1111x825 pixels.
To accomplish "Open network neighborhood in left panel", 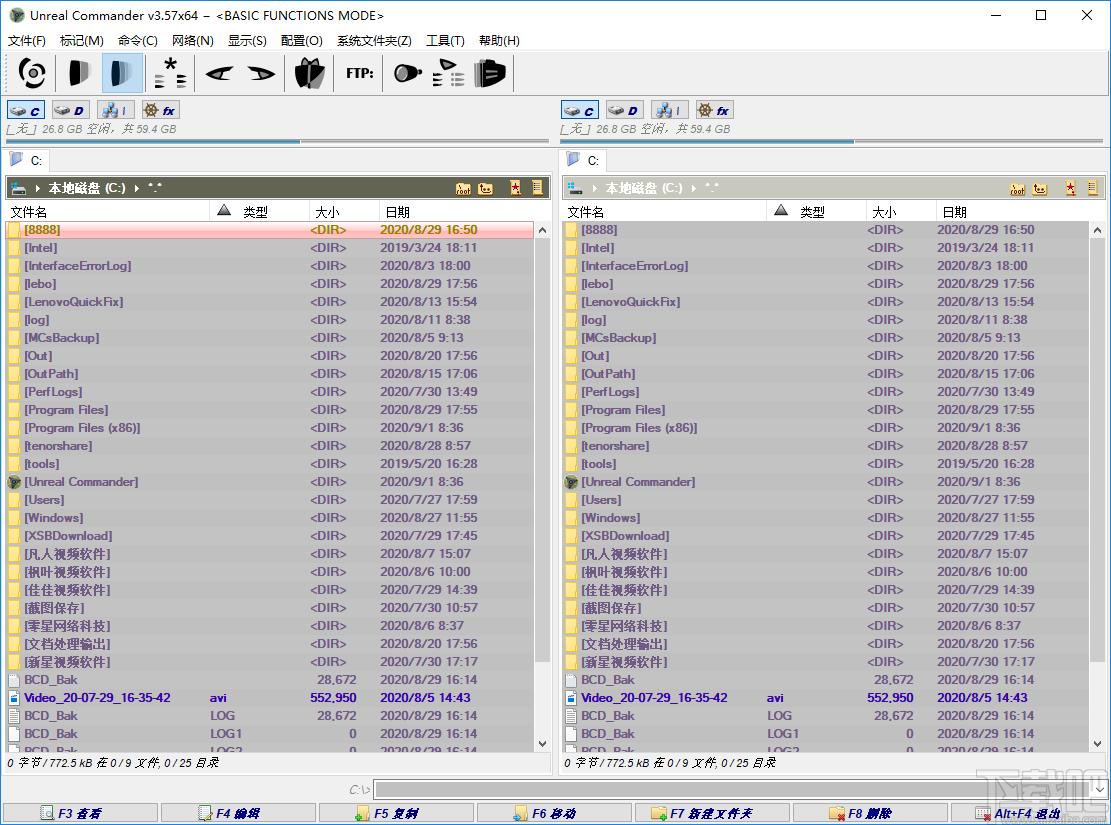I will (x=114, y=111).
